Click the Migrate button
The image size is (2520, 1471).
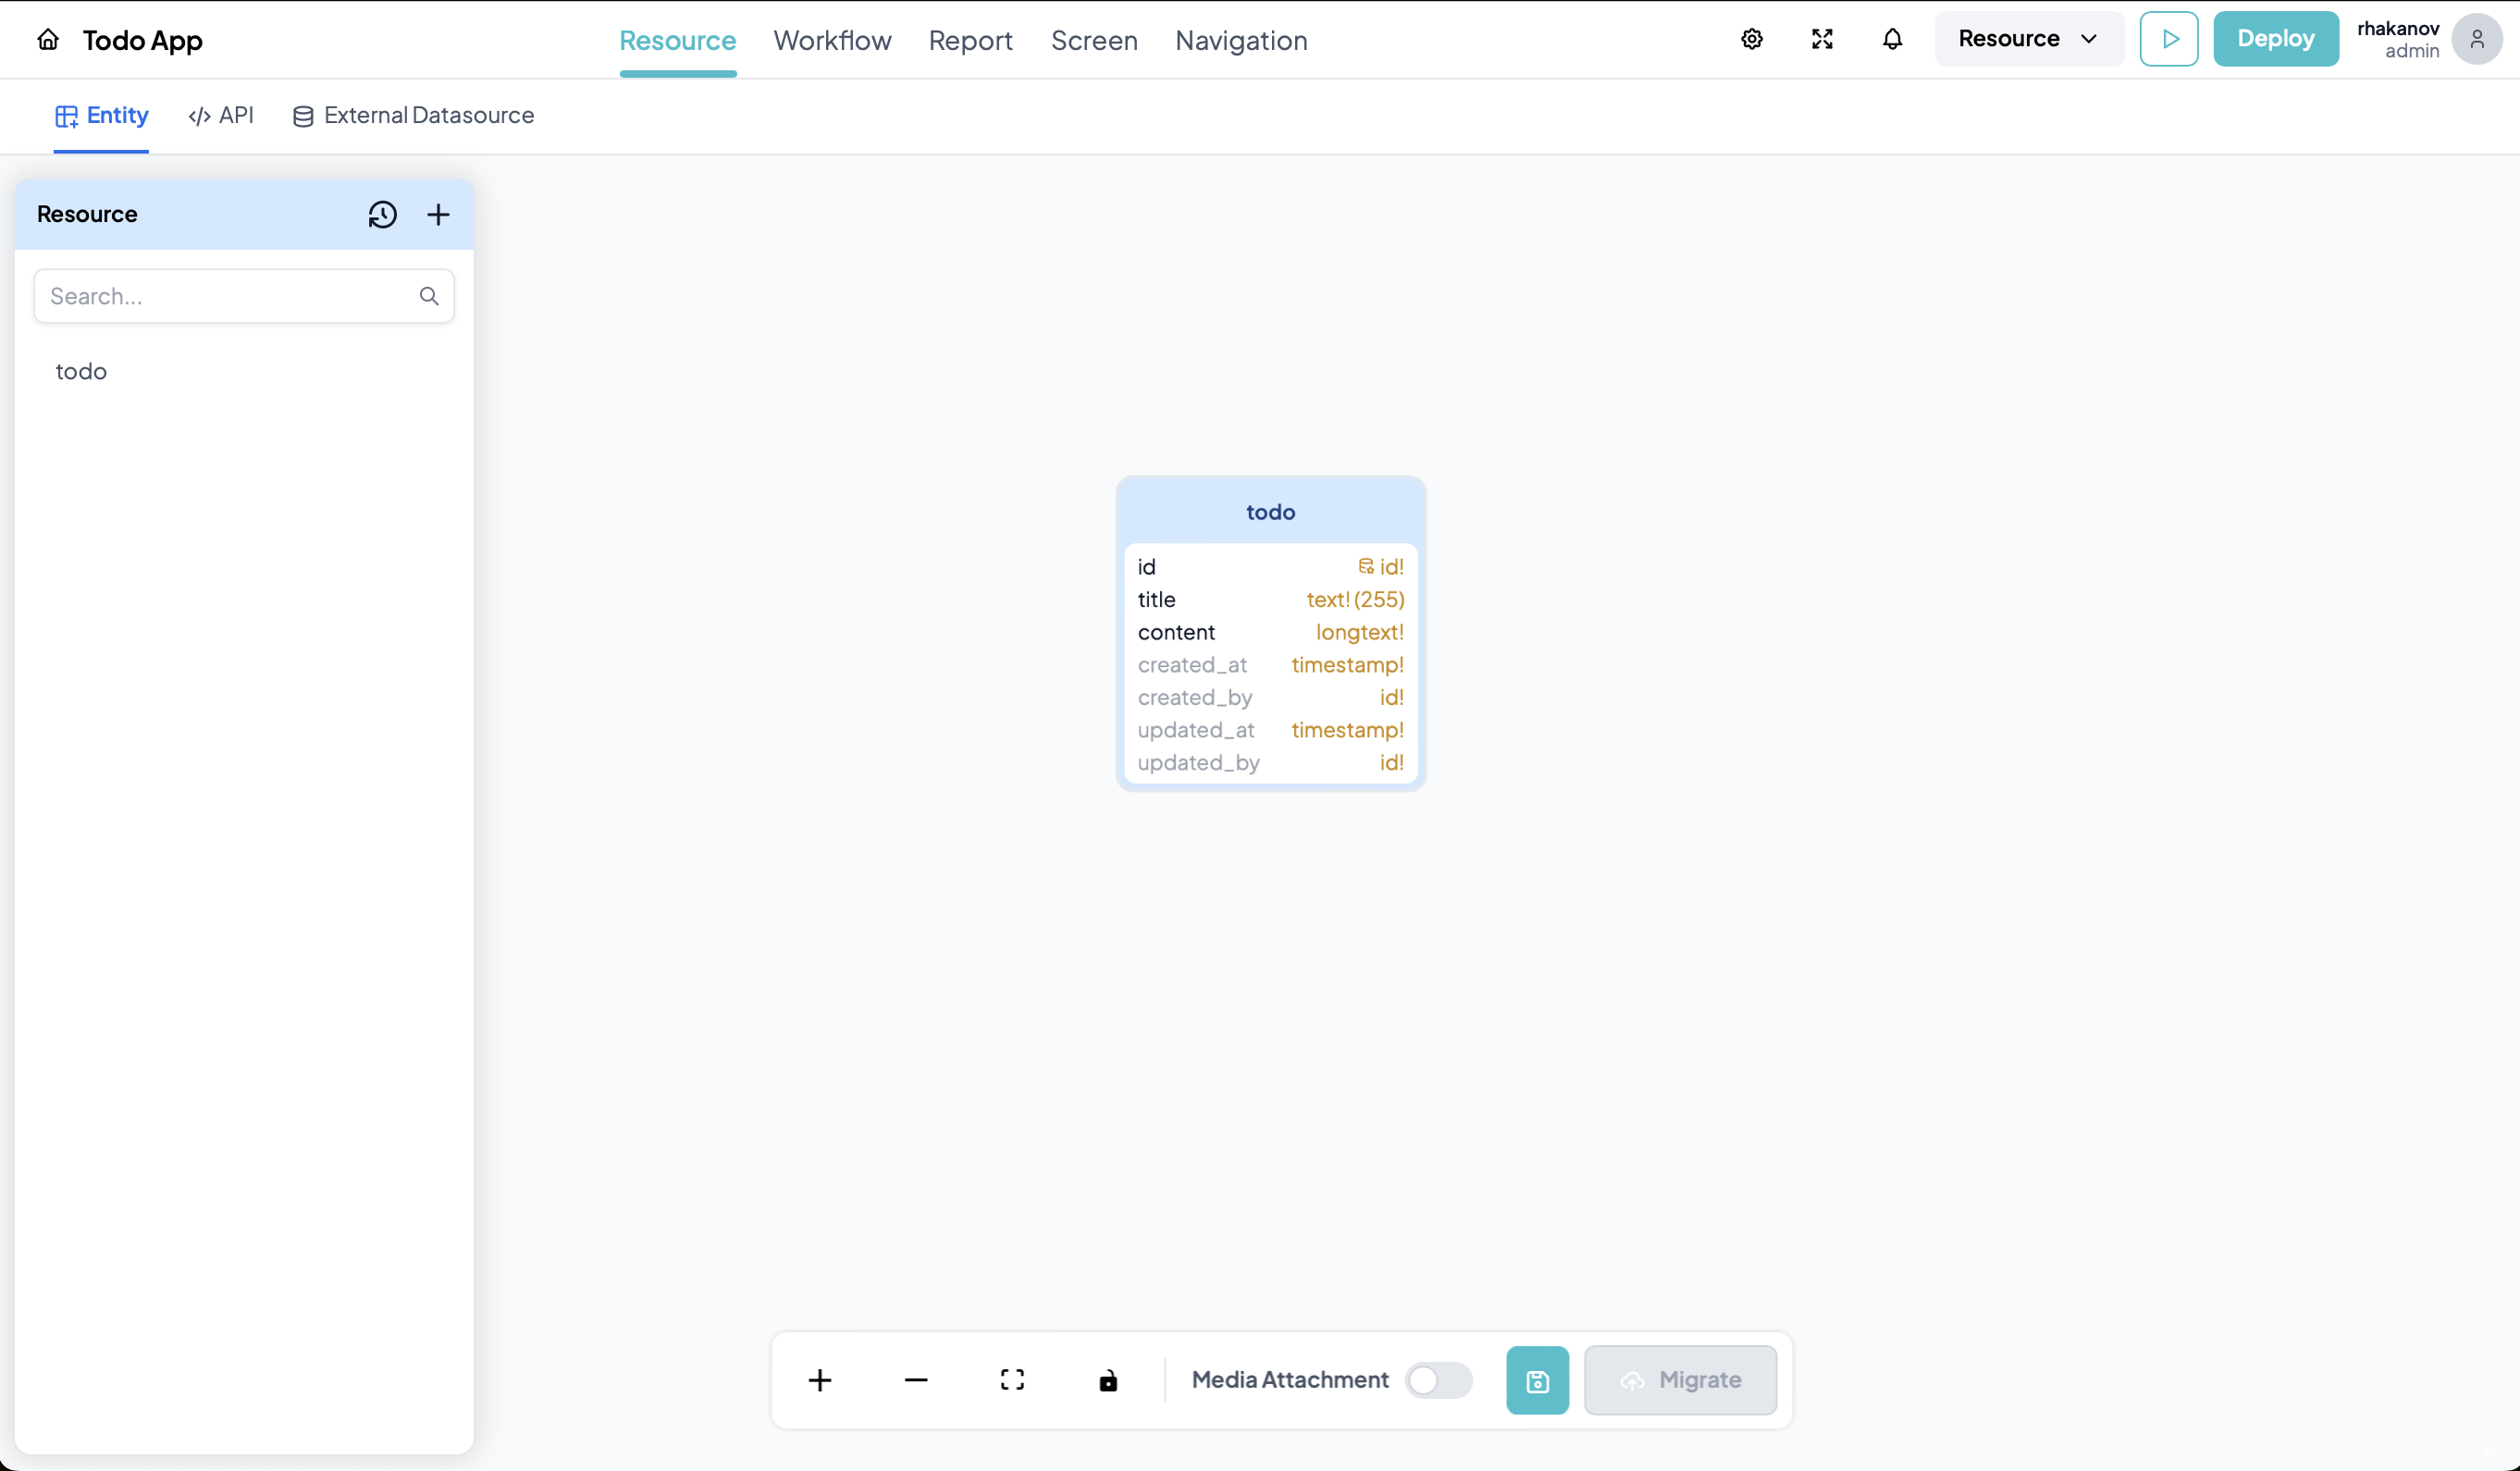[x=1681, y=1378]
